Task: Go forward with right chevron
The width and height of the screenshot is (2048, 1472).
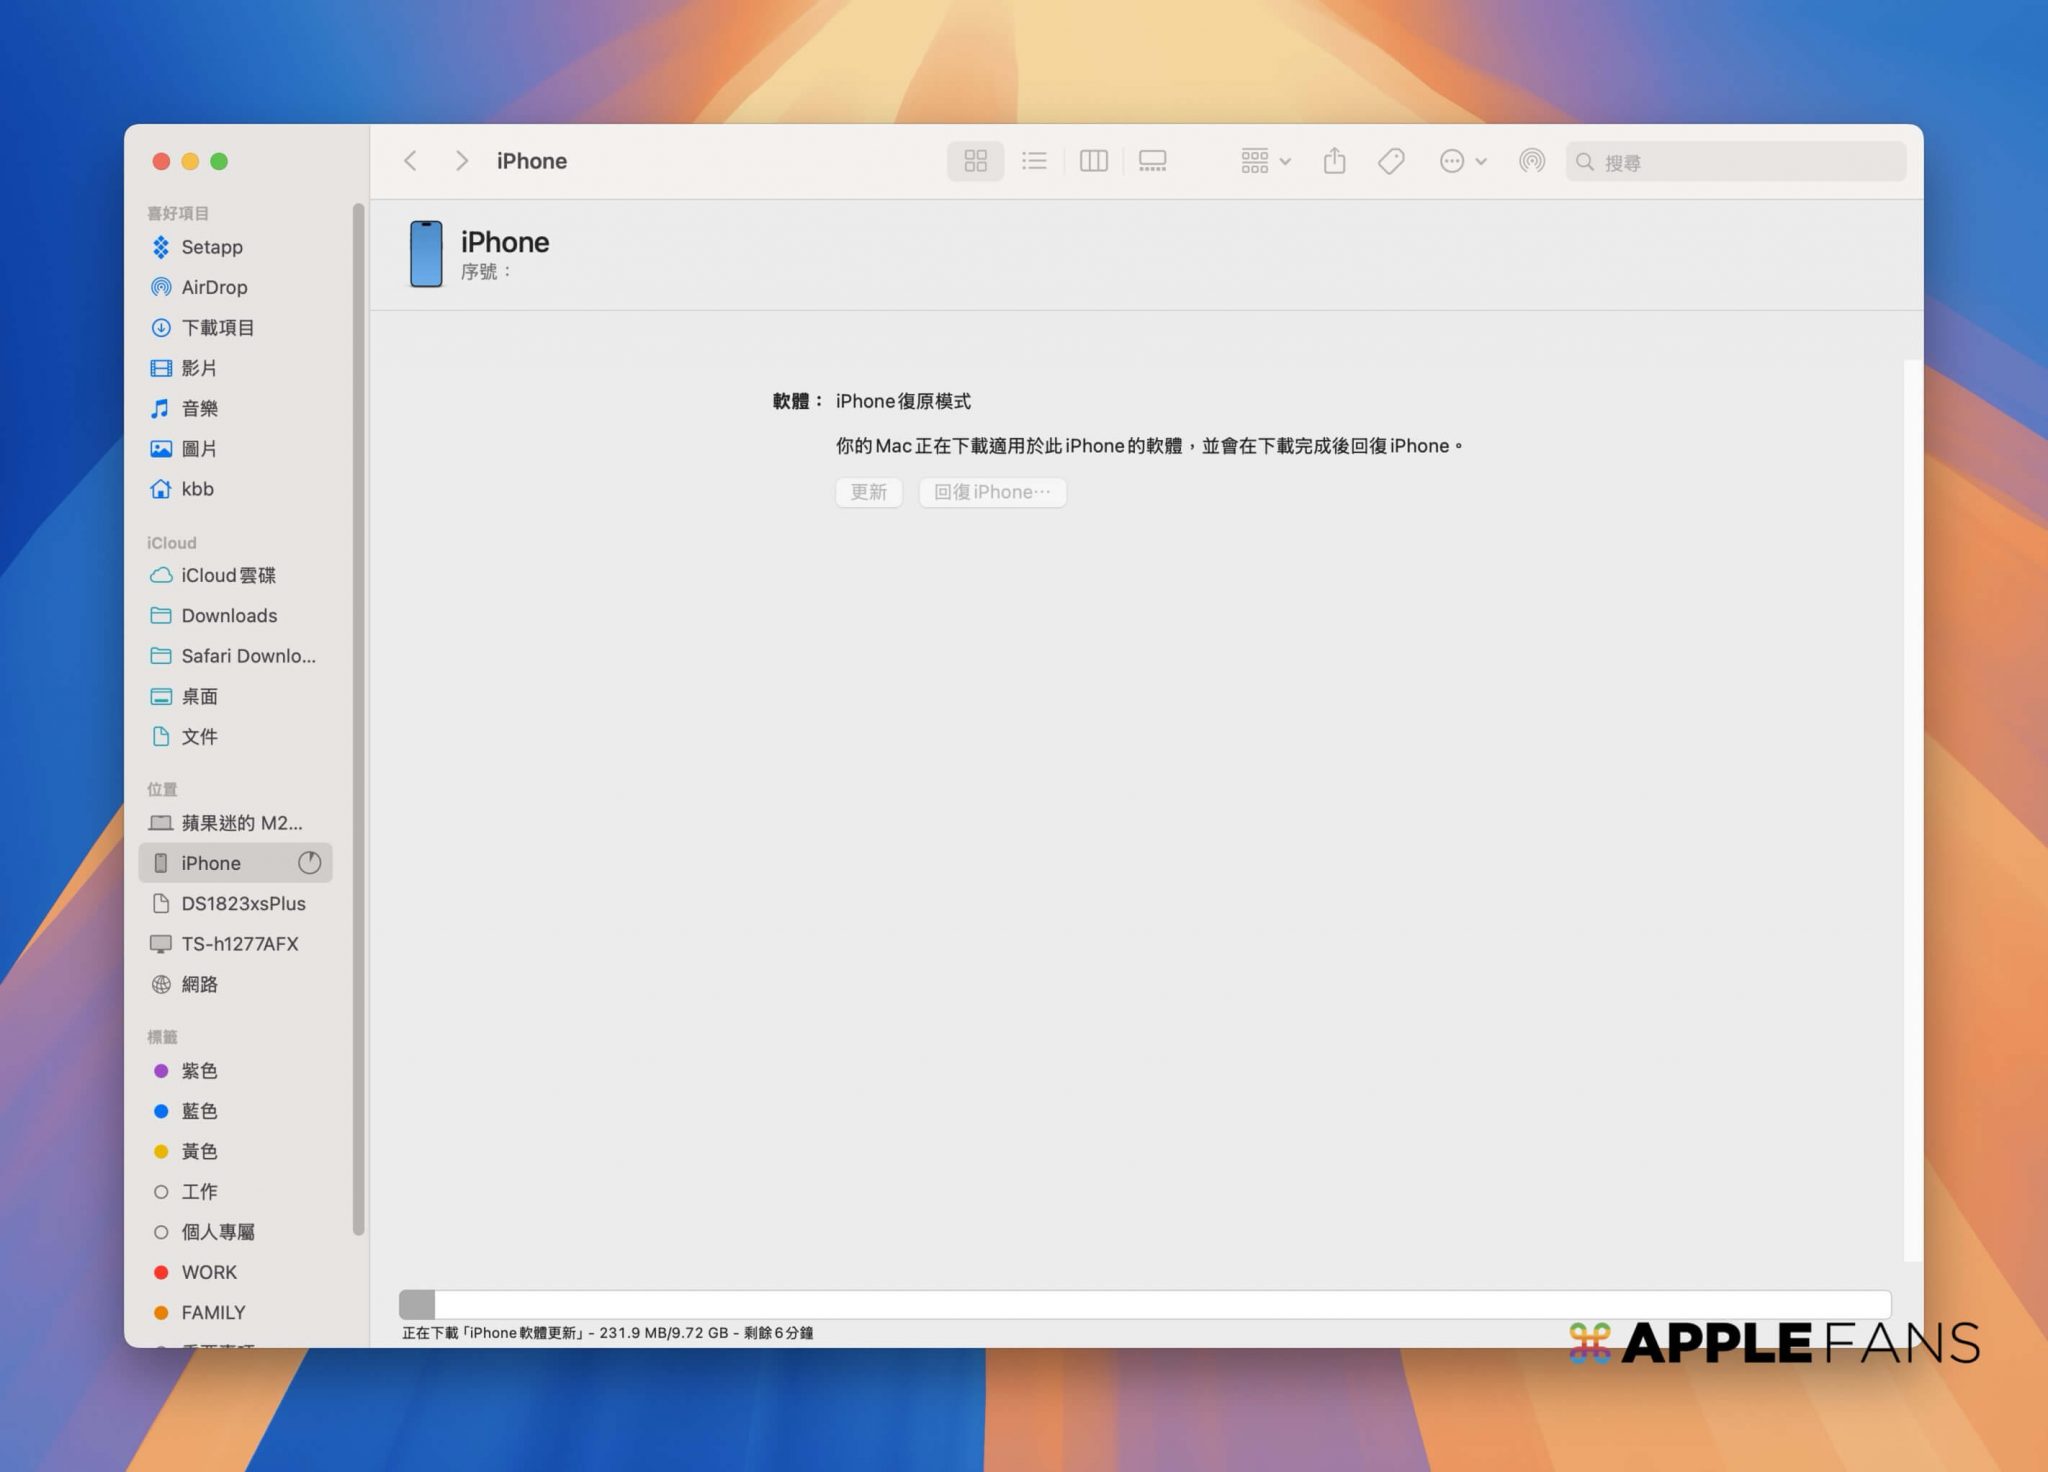Action: click(461, 161)
